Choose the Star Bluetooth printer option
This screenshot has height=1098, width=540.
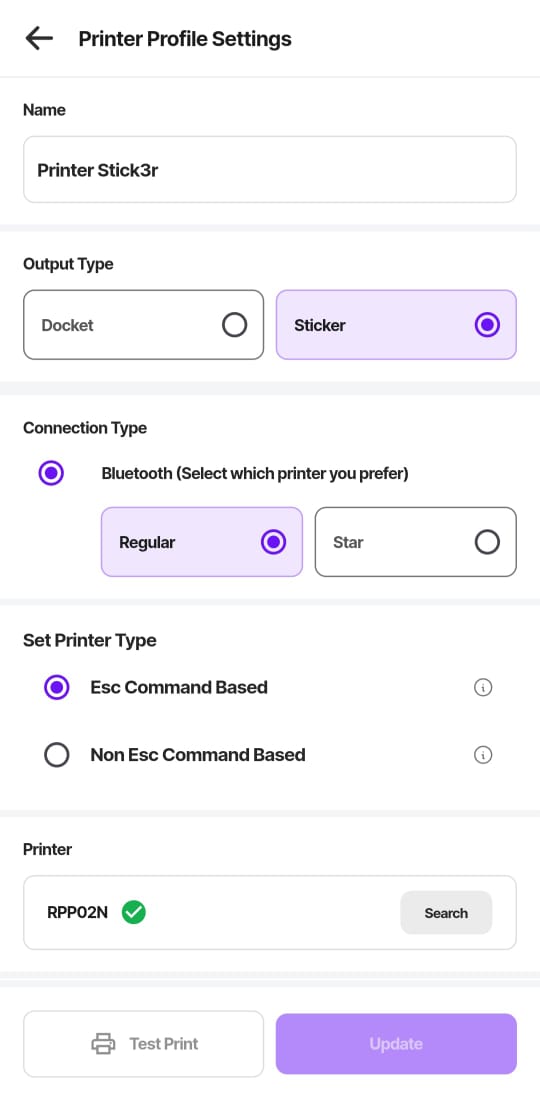pyautogui.click(x=416, y=542)
